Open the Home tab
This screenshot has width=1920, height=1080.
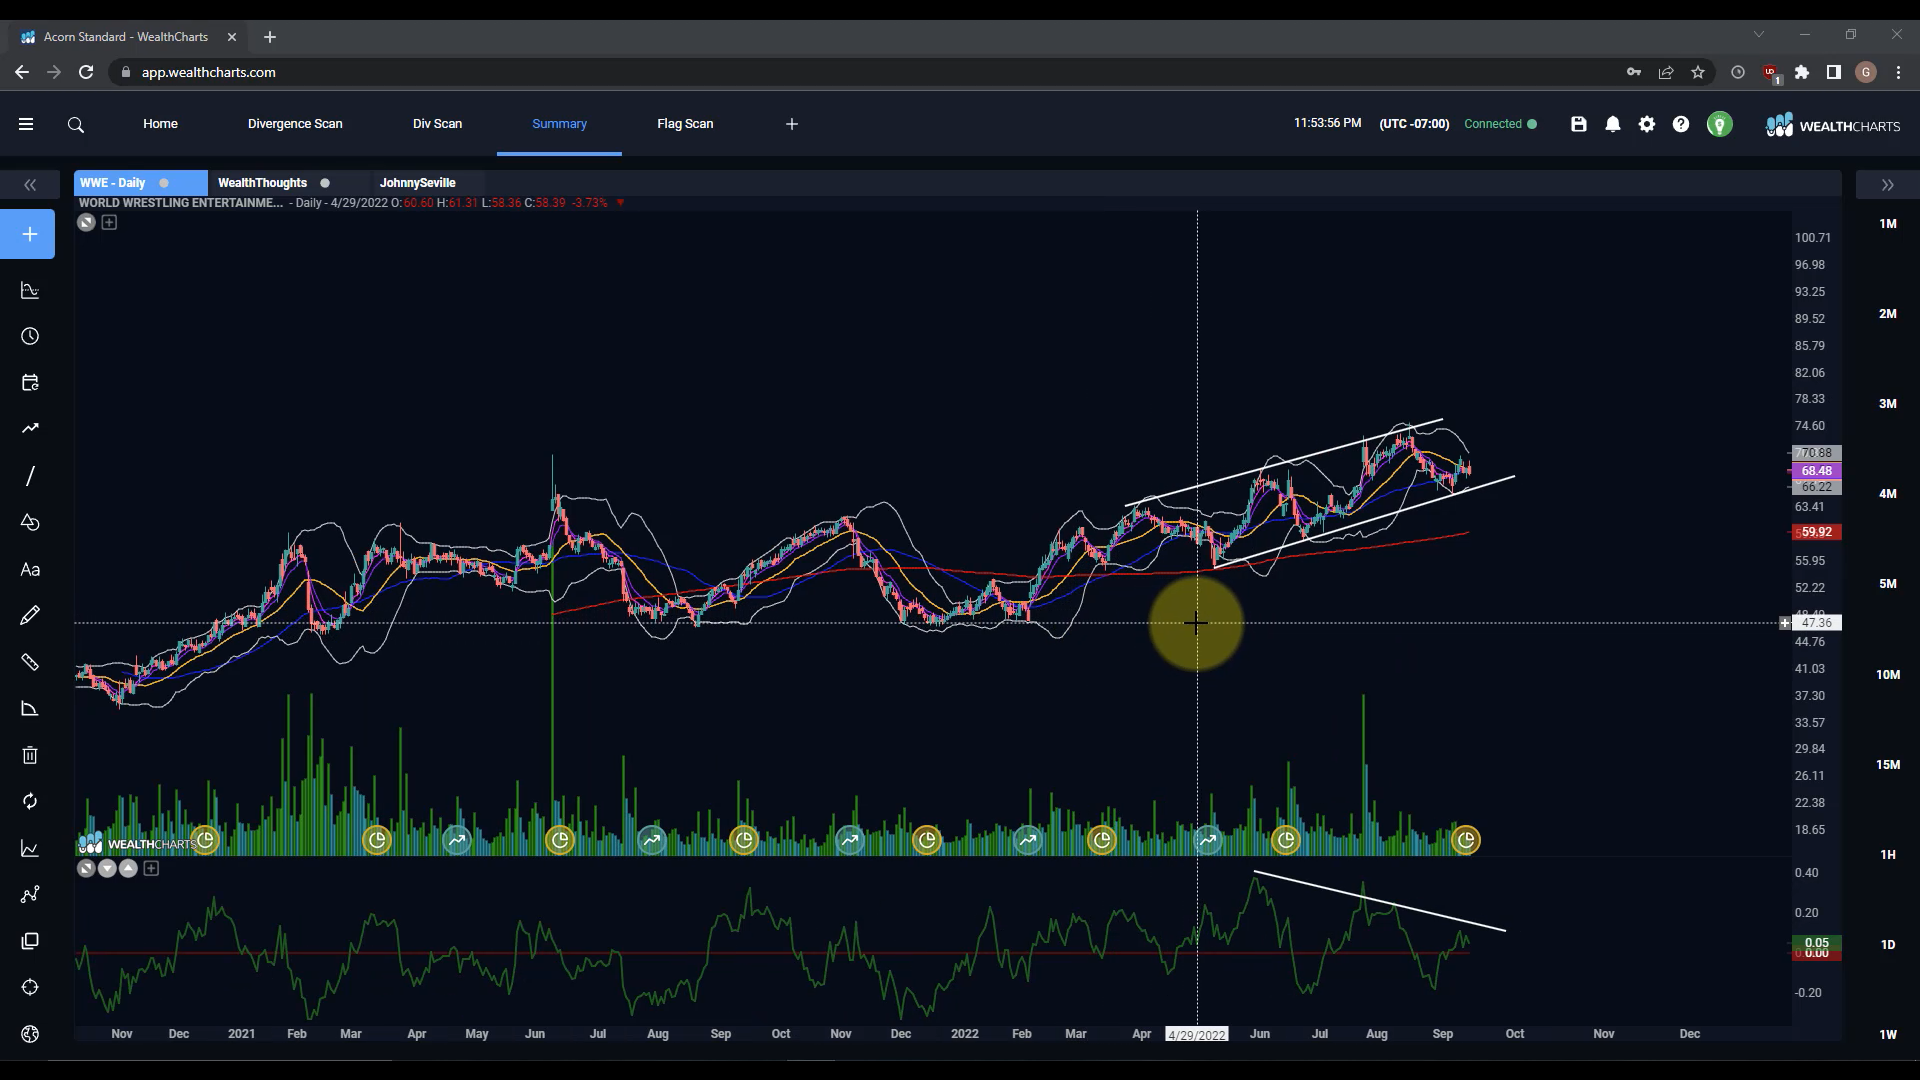160,124
